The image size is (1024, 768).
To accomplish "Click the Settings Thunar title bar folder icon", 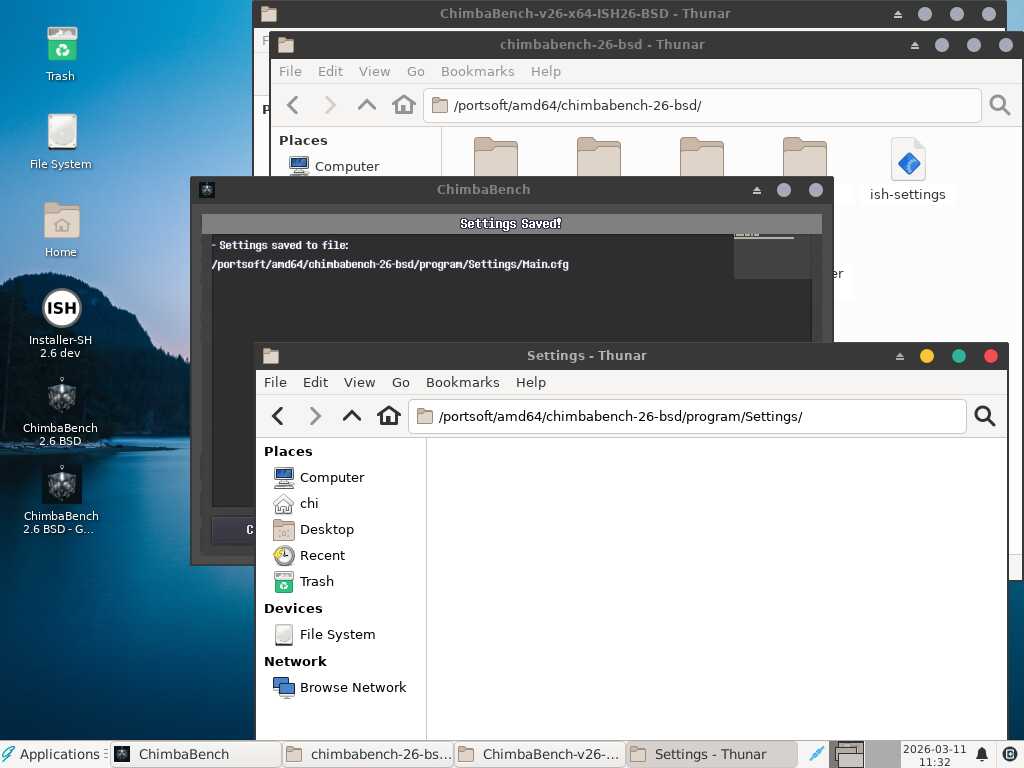I will point(271,356).
